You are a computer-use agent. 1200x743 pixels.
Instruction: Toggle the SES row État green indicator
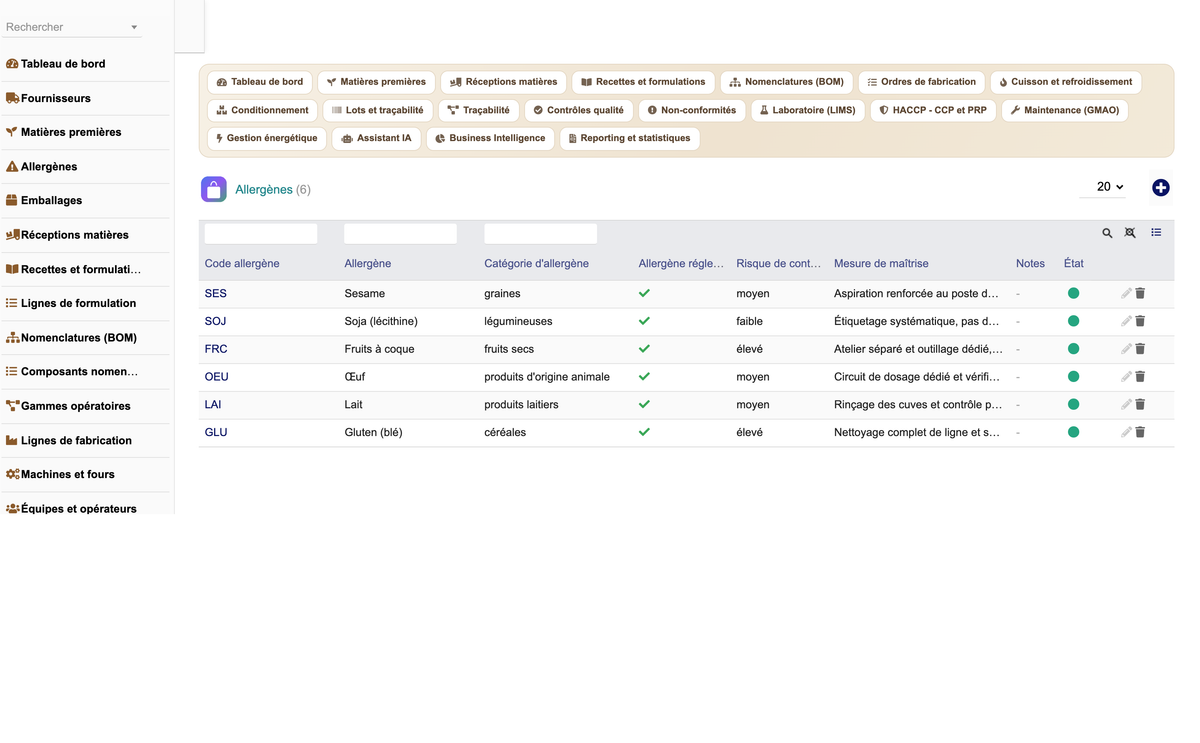coord(1073,293)
